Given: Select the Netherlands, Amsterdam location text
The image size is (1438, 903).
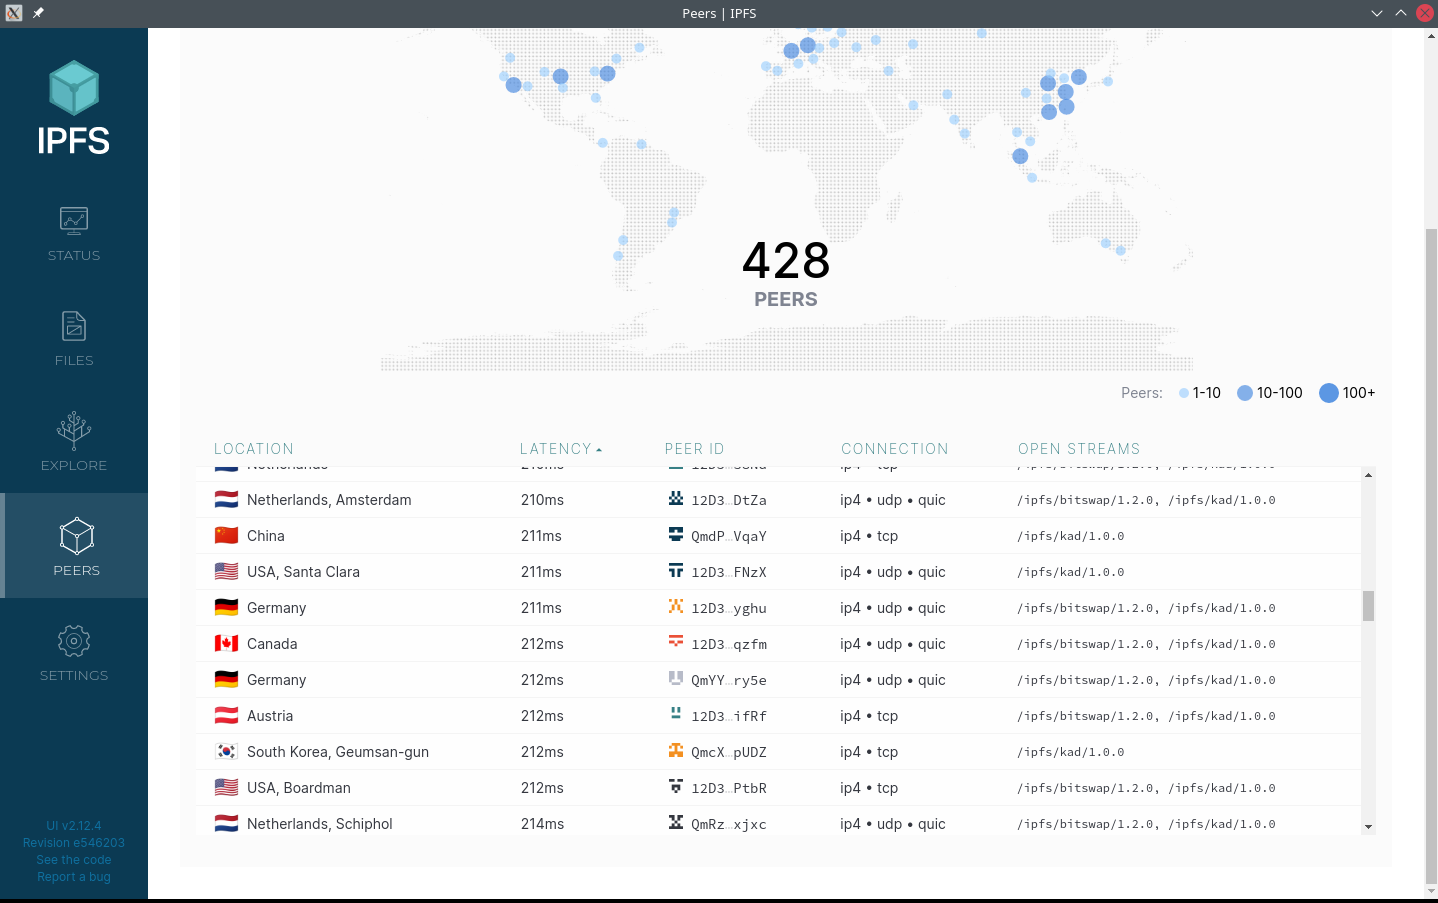Looking at the screenshot, I should (329, 500).
